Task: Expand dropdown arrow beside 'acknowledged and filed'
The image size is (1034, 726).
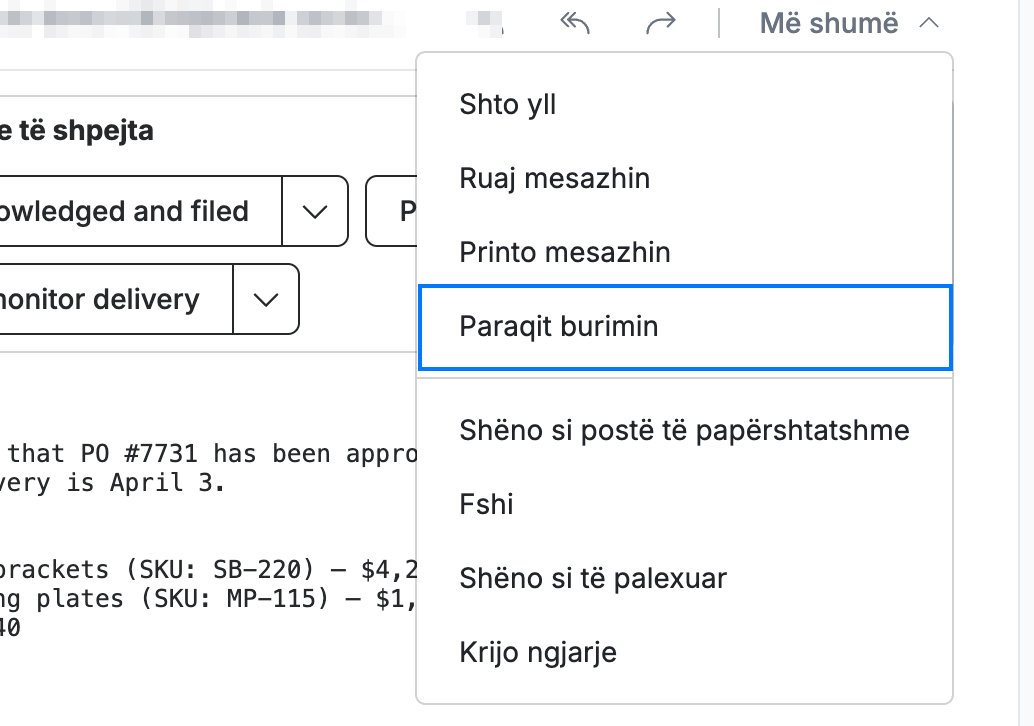Action: pyautogui.click(x=315, y=211)
